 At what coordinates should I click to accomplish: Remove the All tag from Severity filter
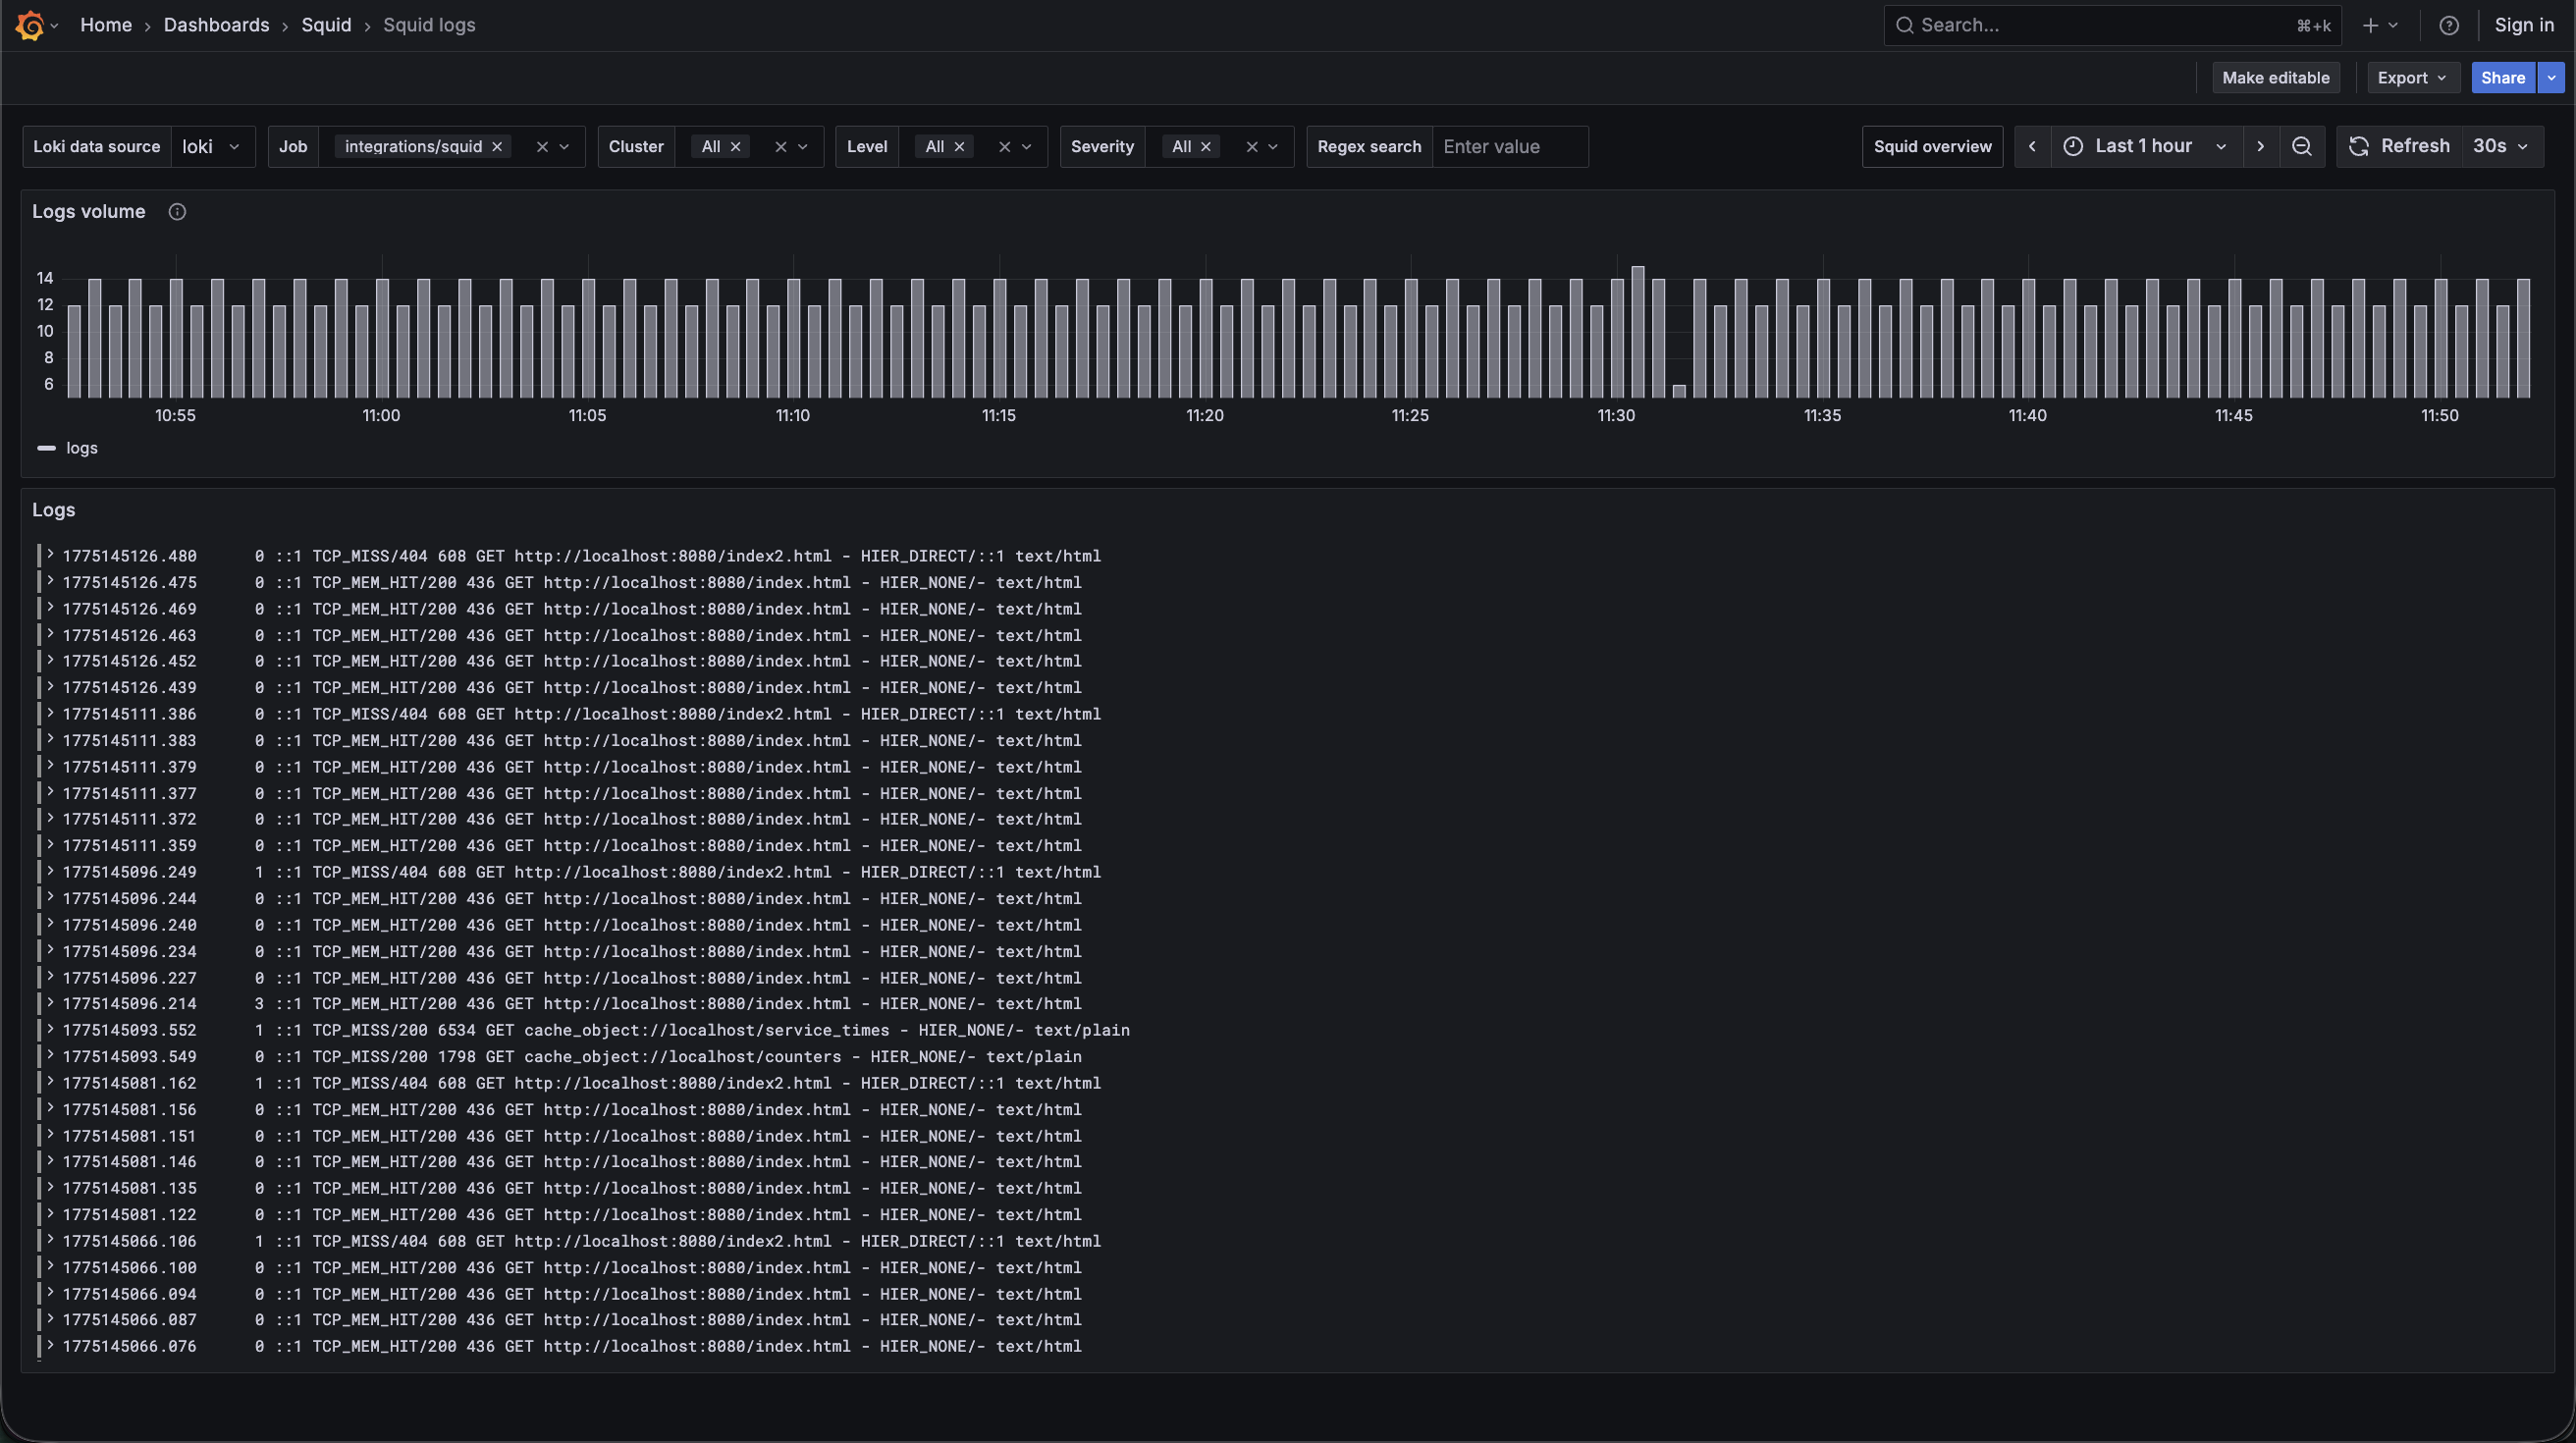[x=1206, y=147]
